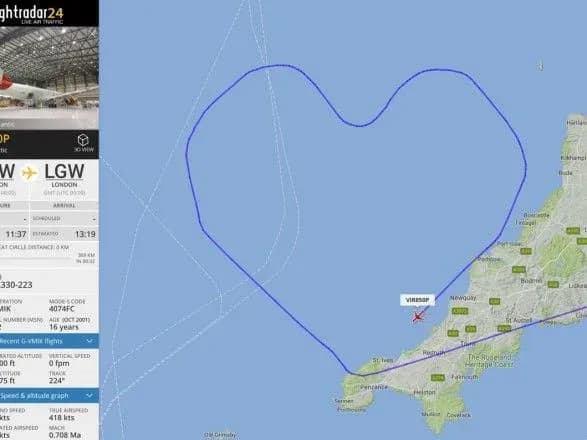Click the flight distance progress bar
This screenshot has width=587, height=440.
[36, 258]
